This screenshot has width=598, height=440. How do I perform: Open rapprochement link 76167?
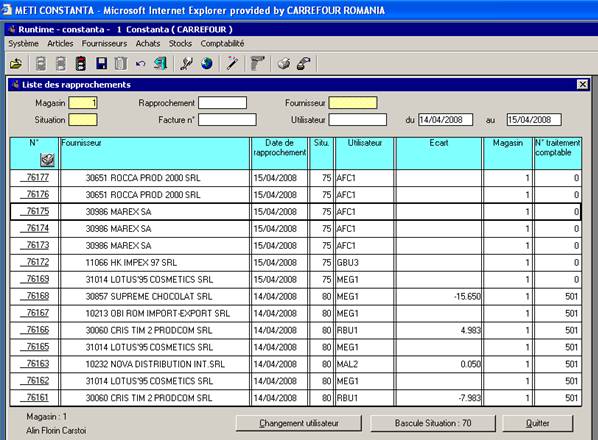(x=36, y=313)
